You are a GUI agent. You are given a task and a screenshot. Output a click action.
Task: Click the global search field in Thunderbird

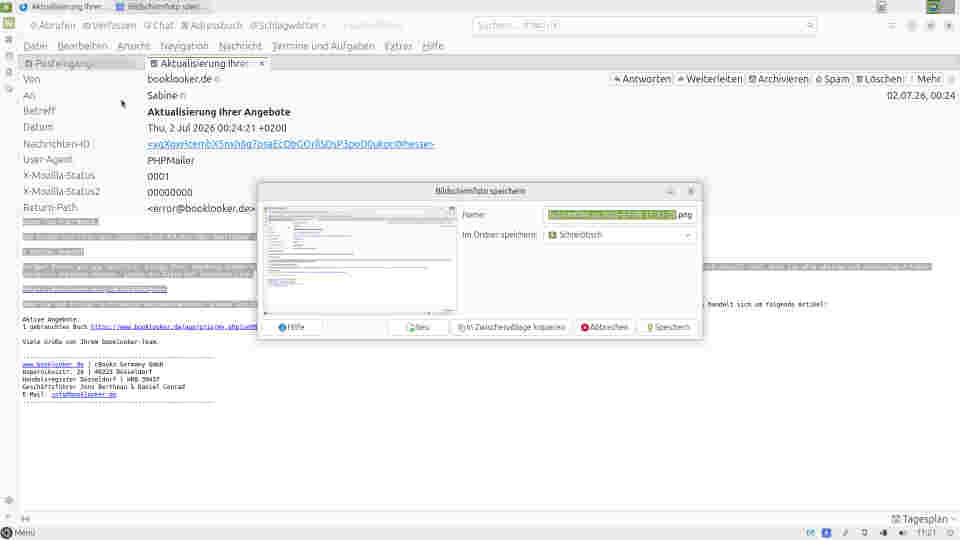(x=644, y=26)
